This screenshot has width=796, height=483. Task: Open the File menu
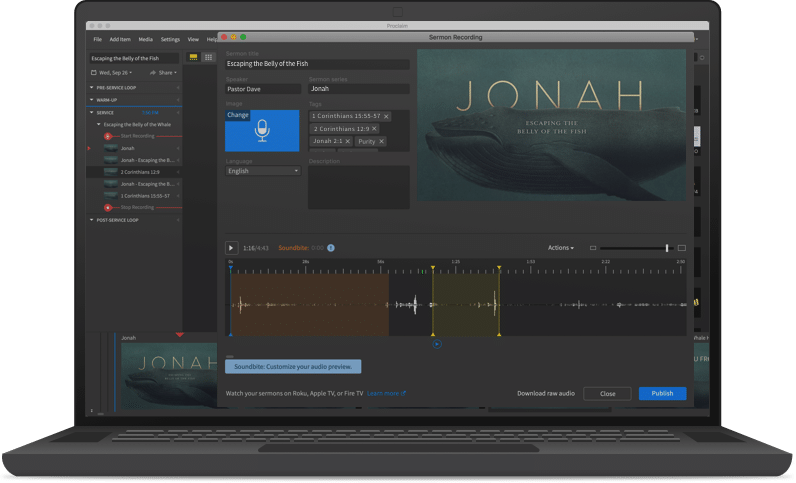[97, 39]
